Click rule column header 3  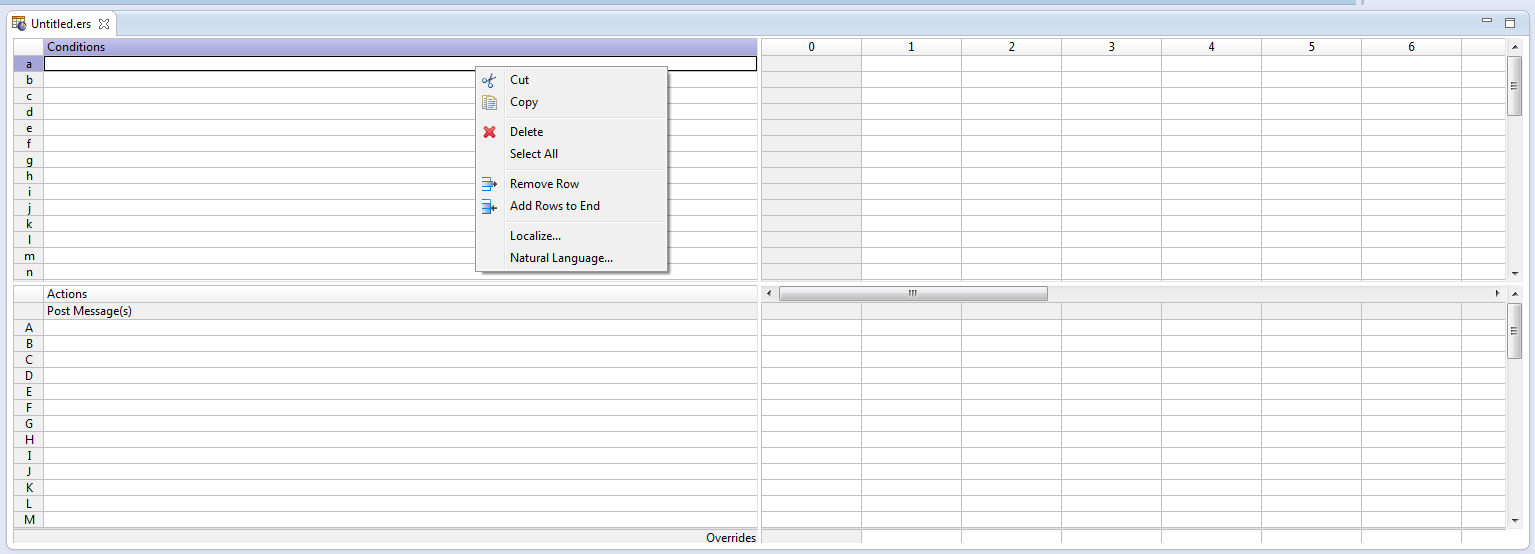click(1111, 47)
